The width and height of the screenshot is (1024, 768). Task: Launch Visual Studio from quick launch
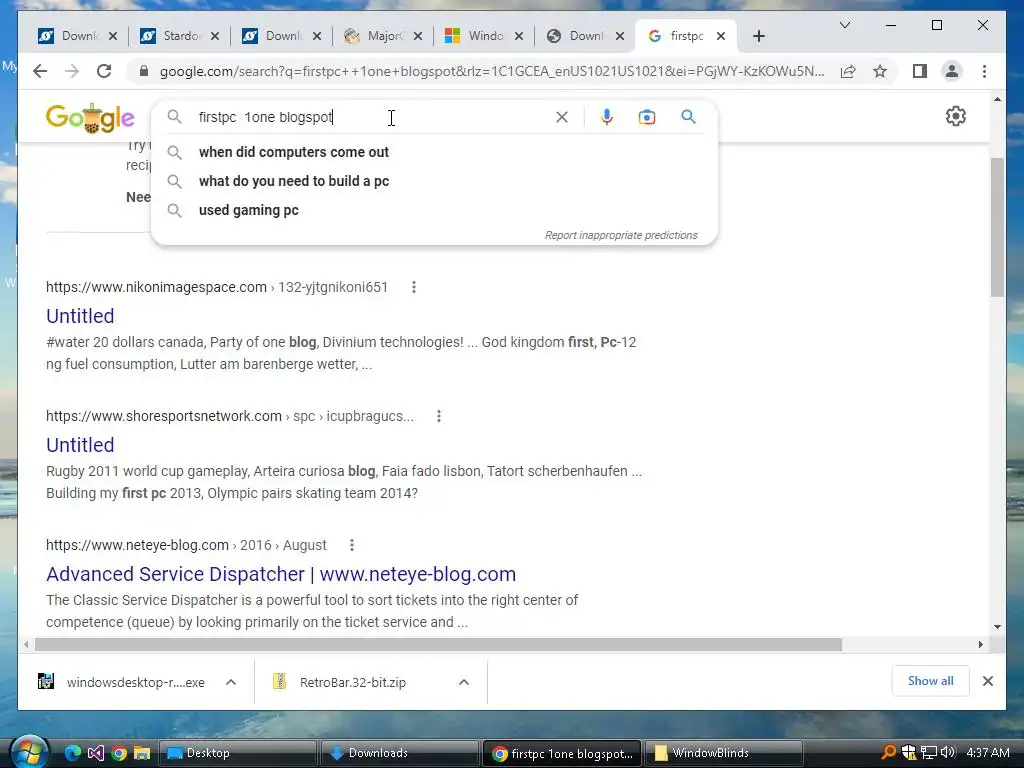point(95,753)
